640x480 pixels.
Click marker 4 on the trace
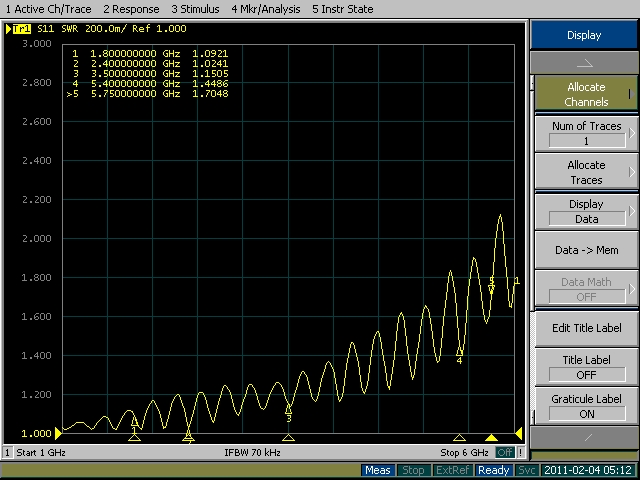(459, 353)
